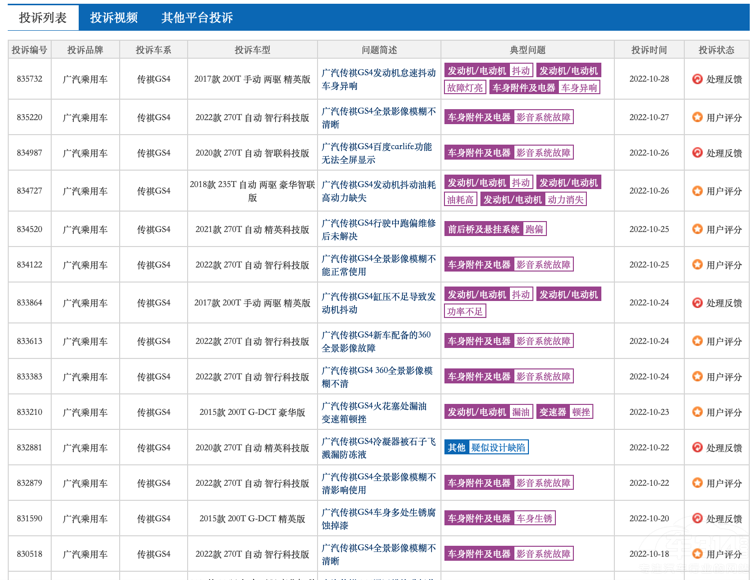
Task: Click the 用户评分 star icon in row 834520
Action: (x=697, y=229)
